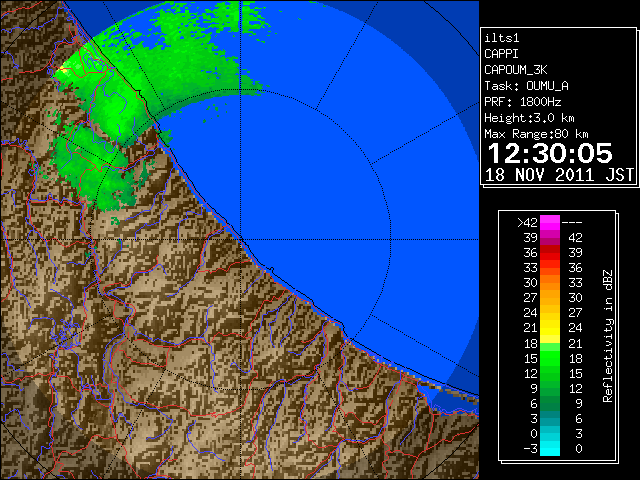Click the magenta >42 dBZ legend band

coord(550,222)
